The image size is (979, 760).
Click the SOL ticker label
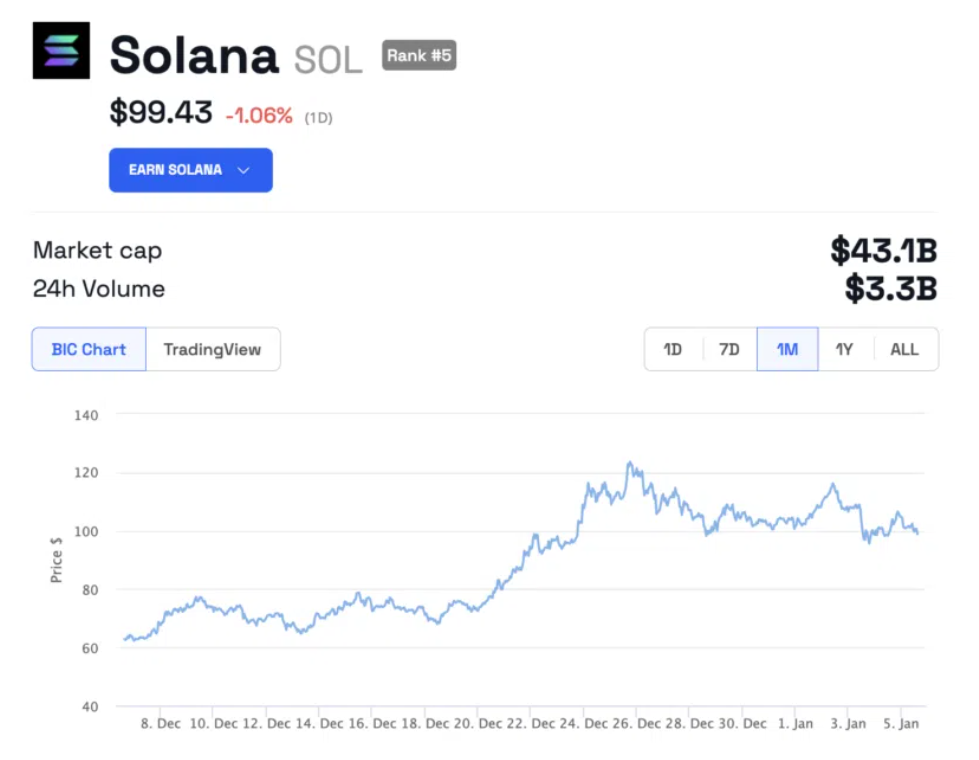point(328,58)
